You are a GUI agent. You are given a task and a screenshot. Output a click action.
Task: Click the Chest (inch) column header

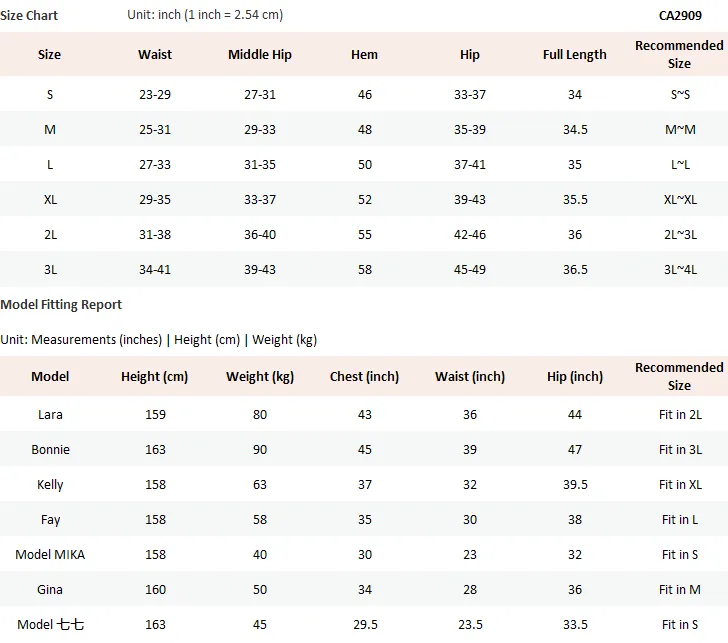[364, 377]
